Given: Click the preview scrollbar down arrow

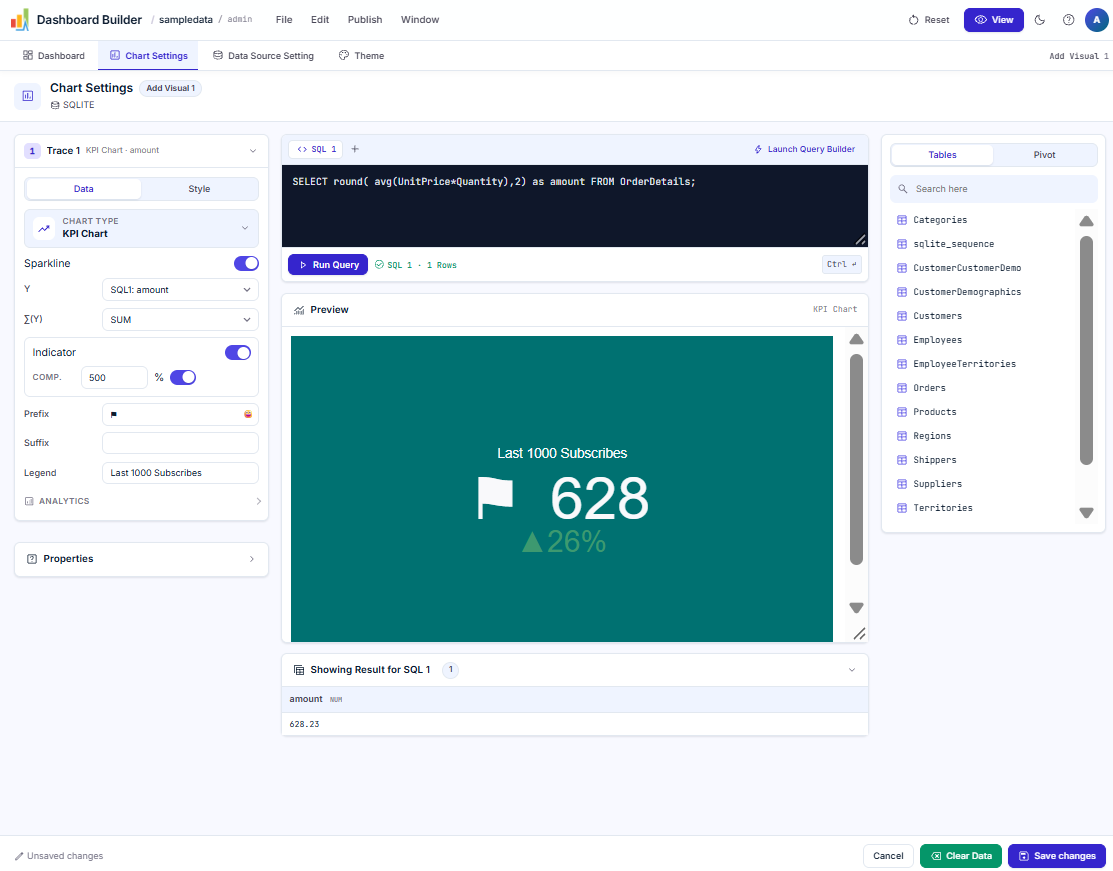Looking at the screenshot, I should click(856, 608).
